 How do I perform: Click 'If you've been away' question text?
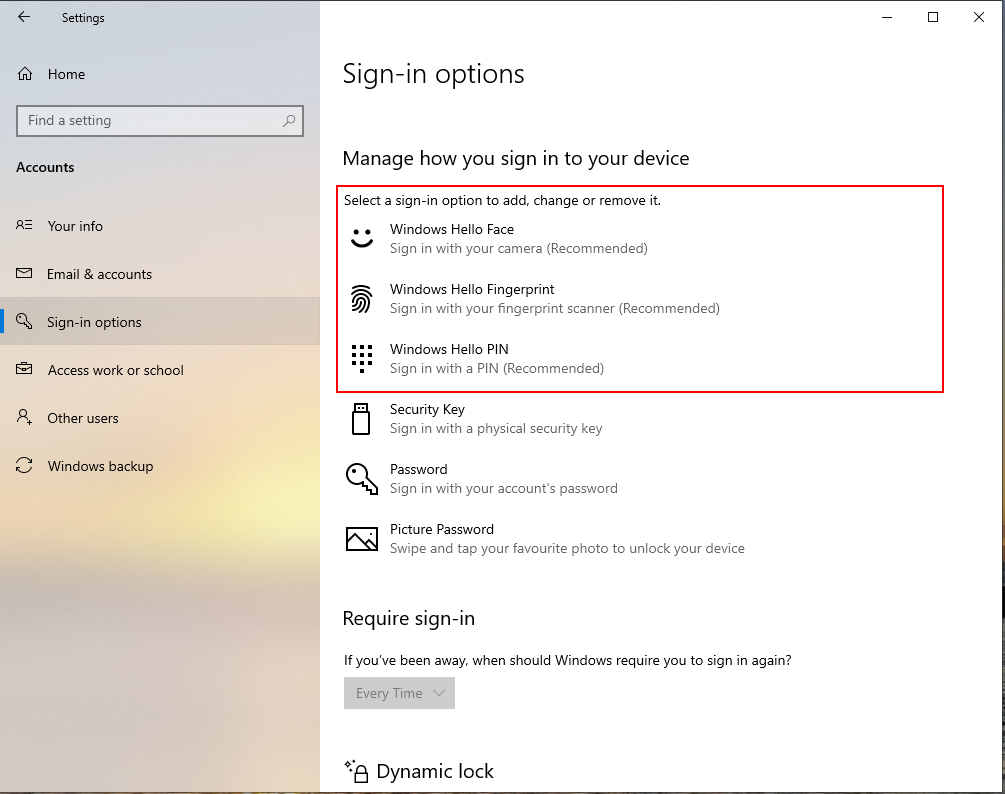click(567, 661)
